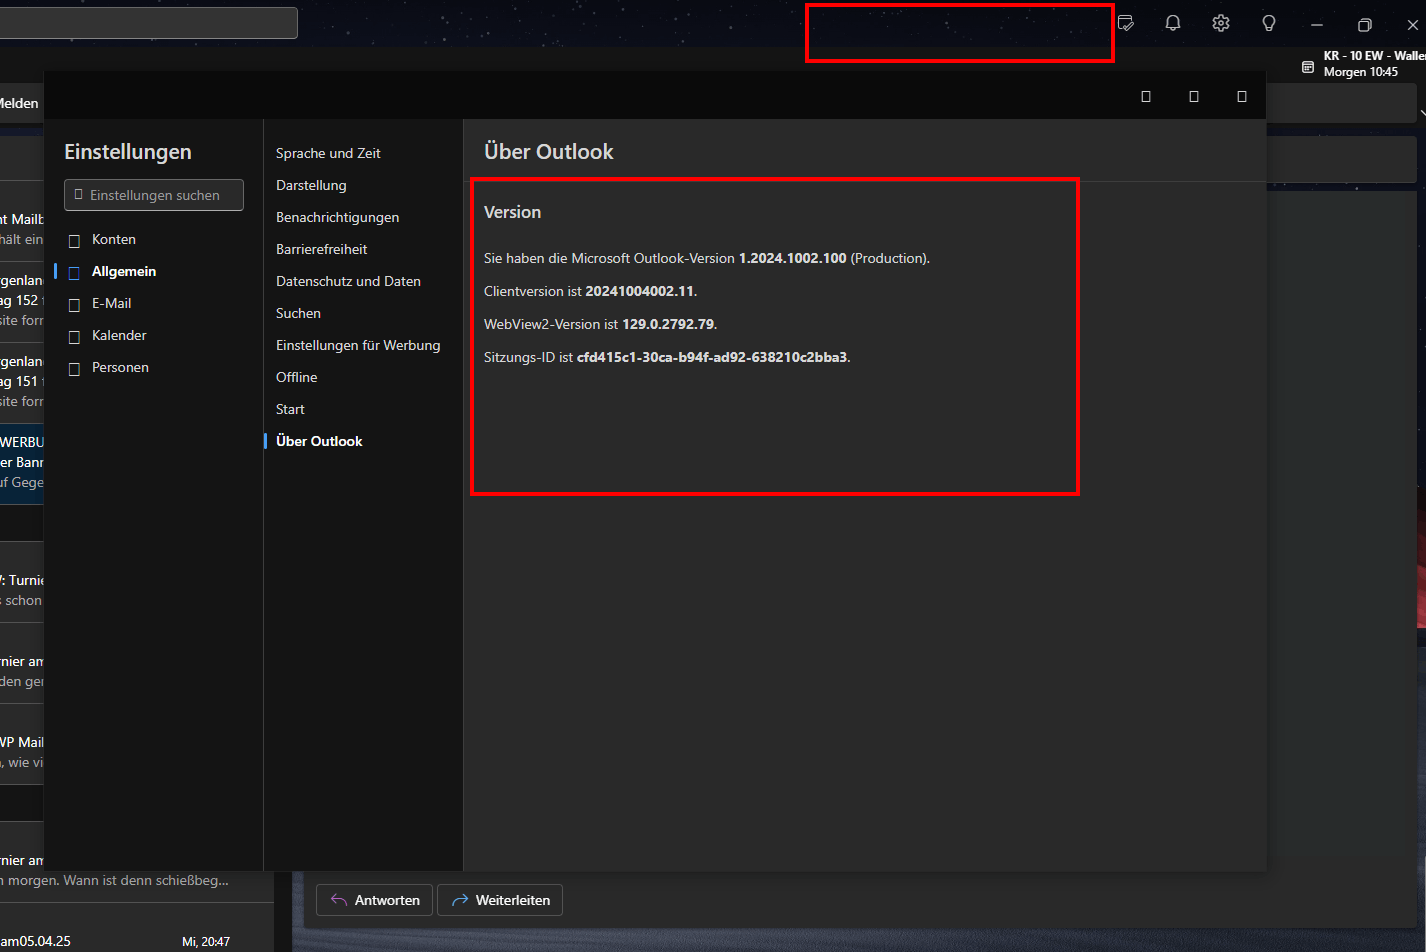Open 'Einstellungen für Werbung' page
The height and width of the screenshot is (952, 1426).
pos(358,345)
